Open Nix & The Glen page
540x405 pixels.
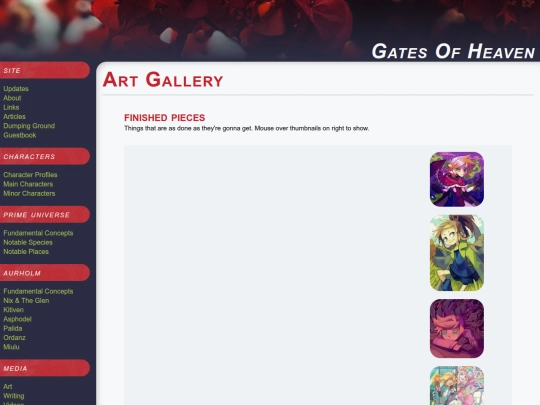(26, 300)
